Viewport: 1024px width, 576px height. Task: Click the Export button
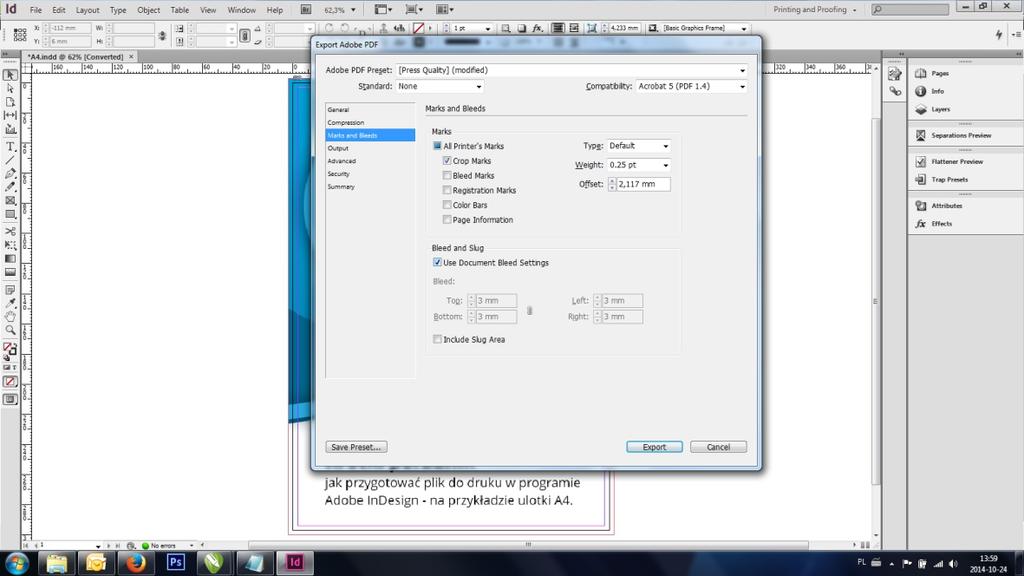click(654, 447)
